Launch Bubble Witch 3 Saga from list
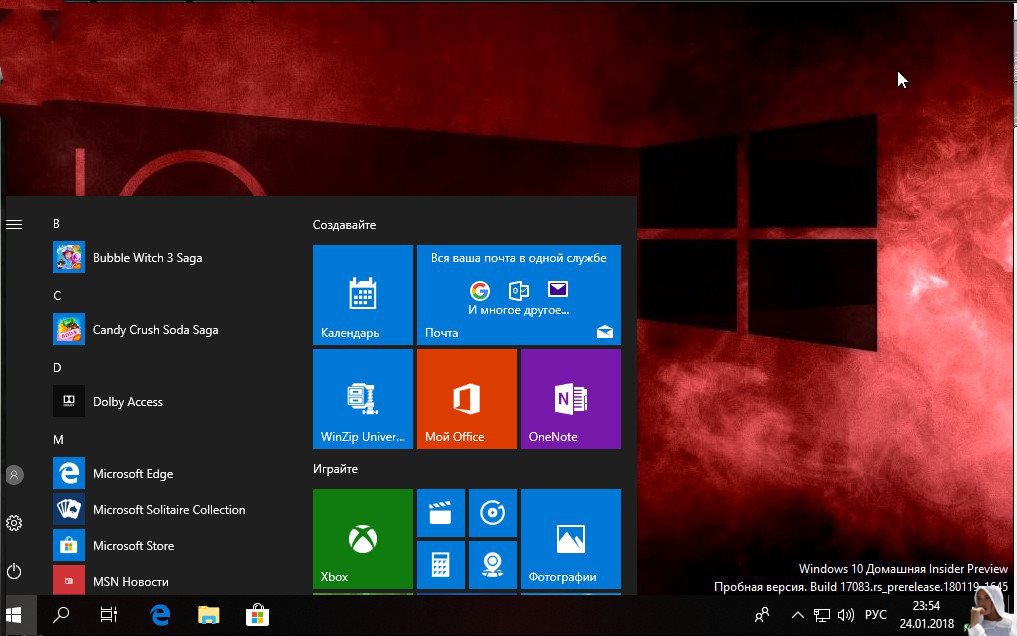The height and width of the screenshot is (636, 1017). coord(147,258)
